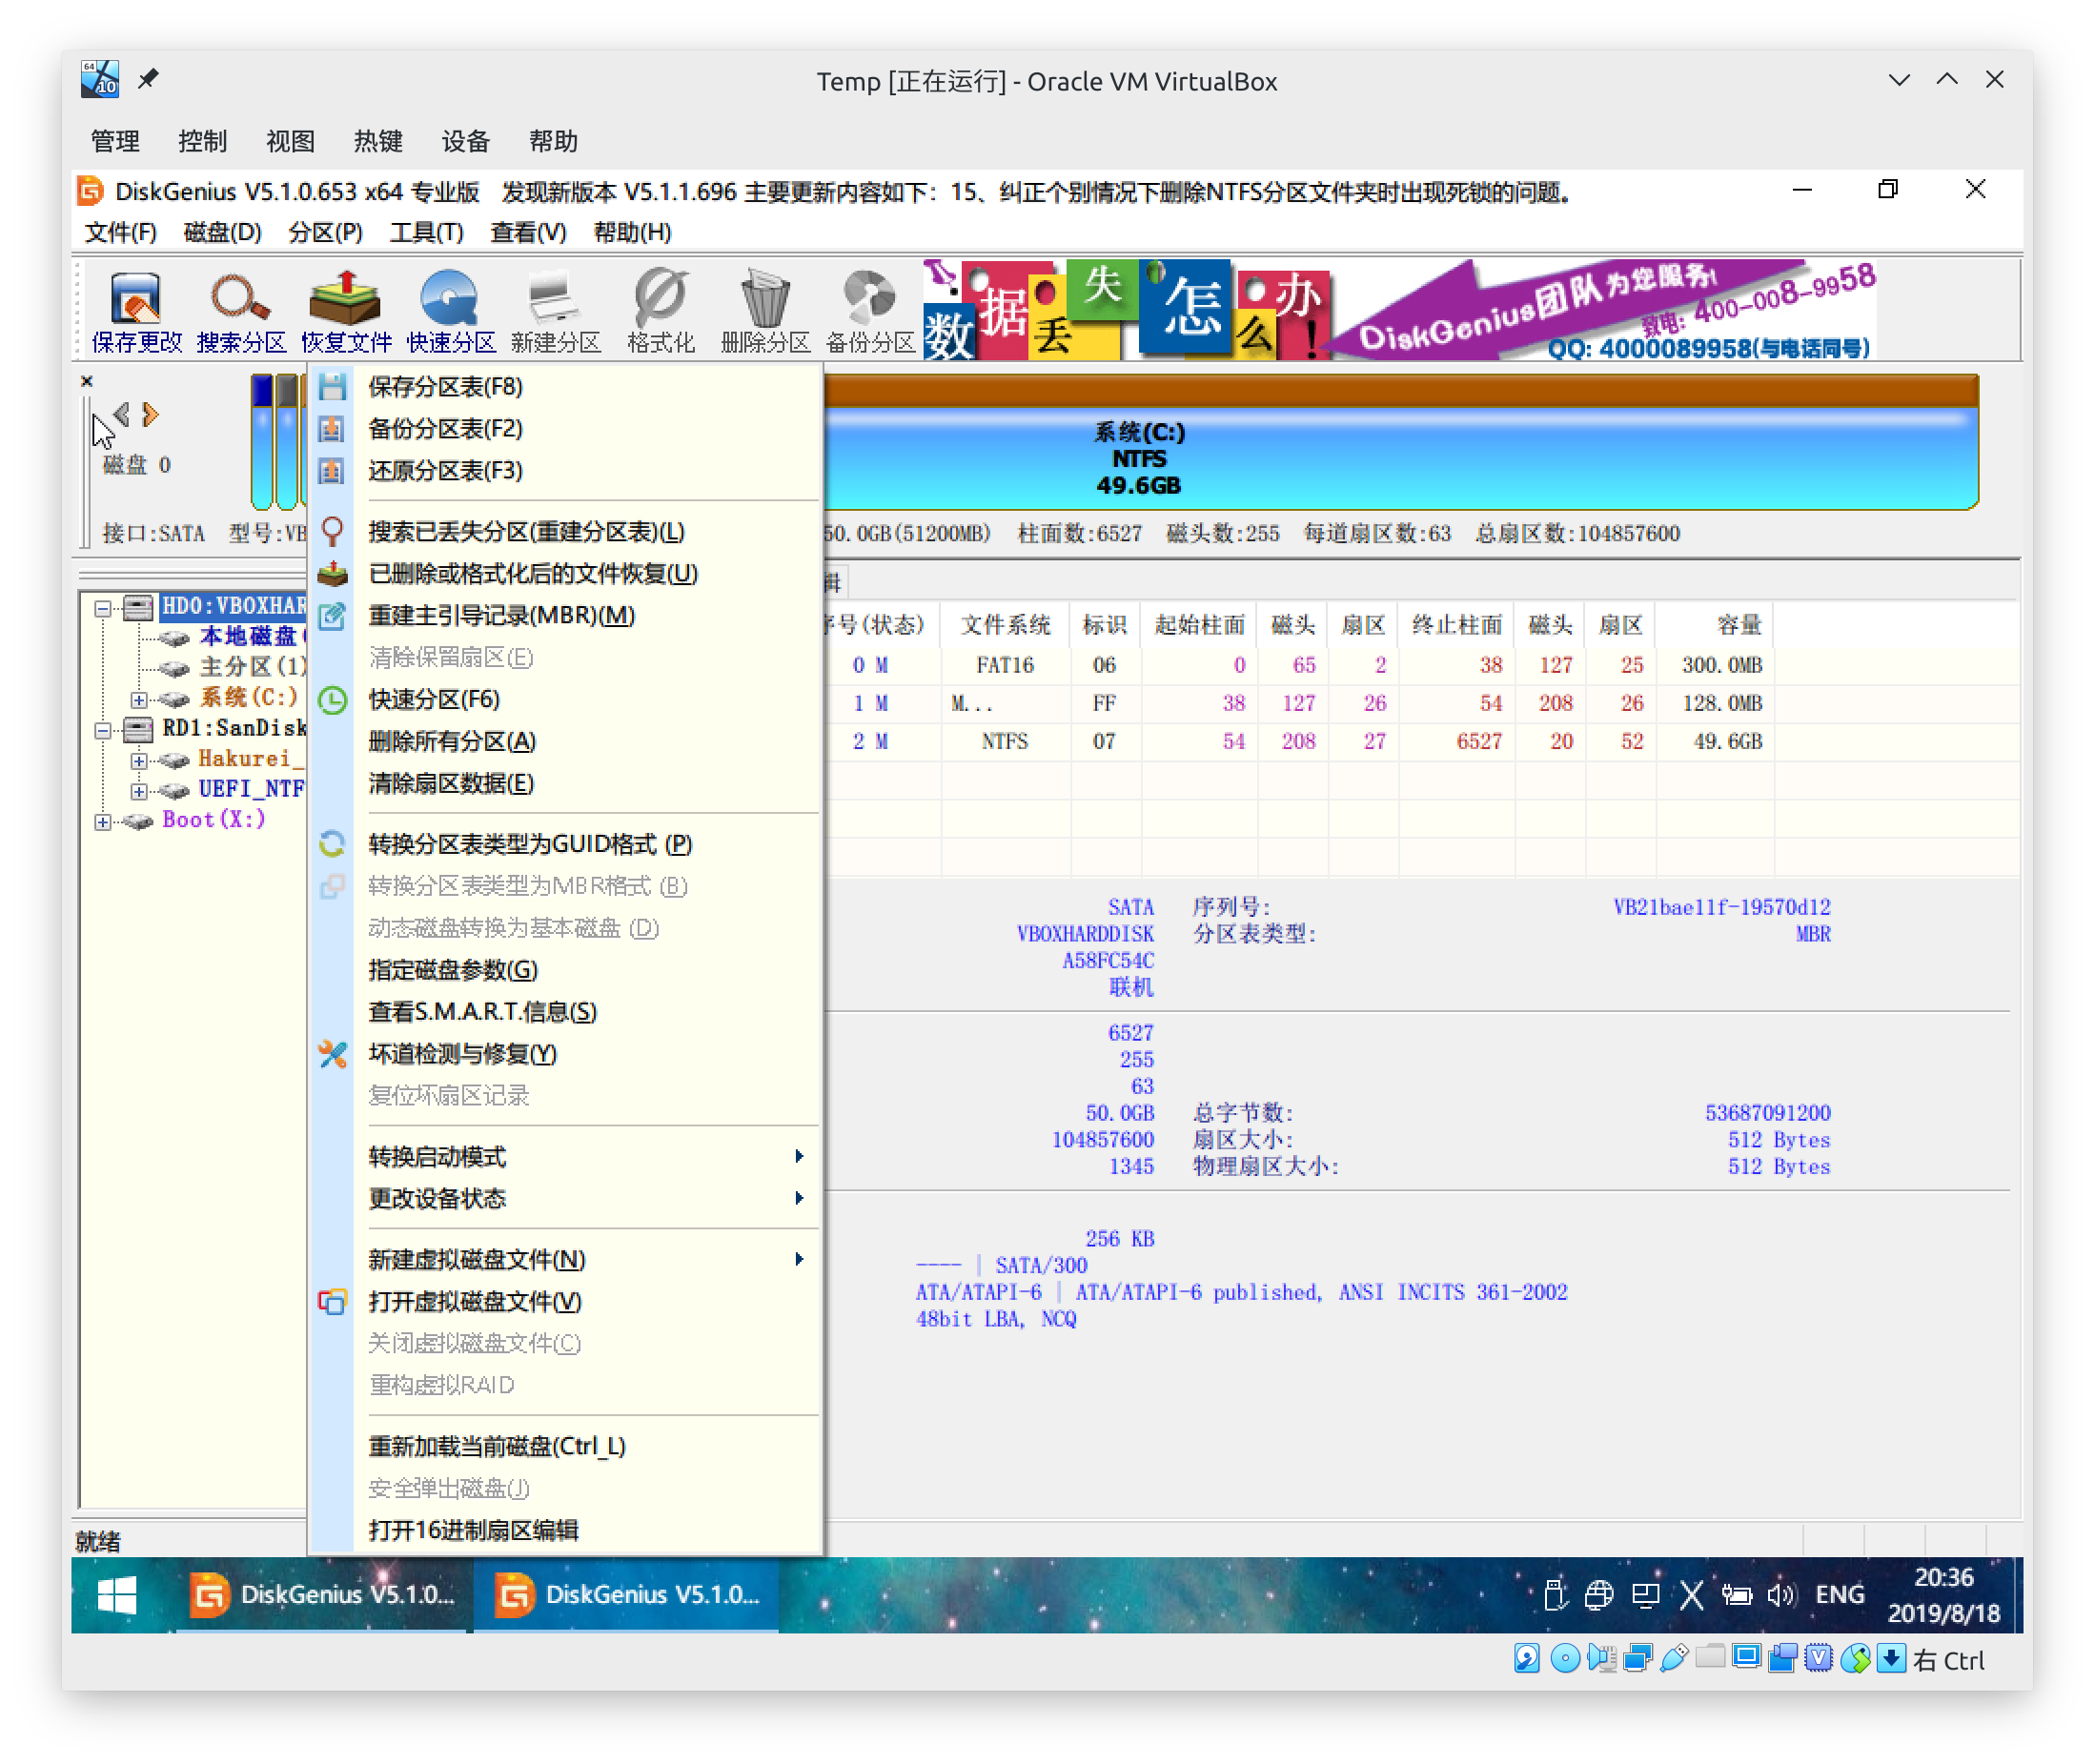
Task: Click the pin icon in VirtualBox title bar
Action: tap(148, 79)
